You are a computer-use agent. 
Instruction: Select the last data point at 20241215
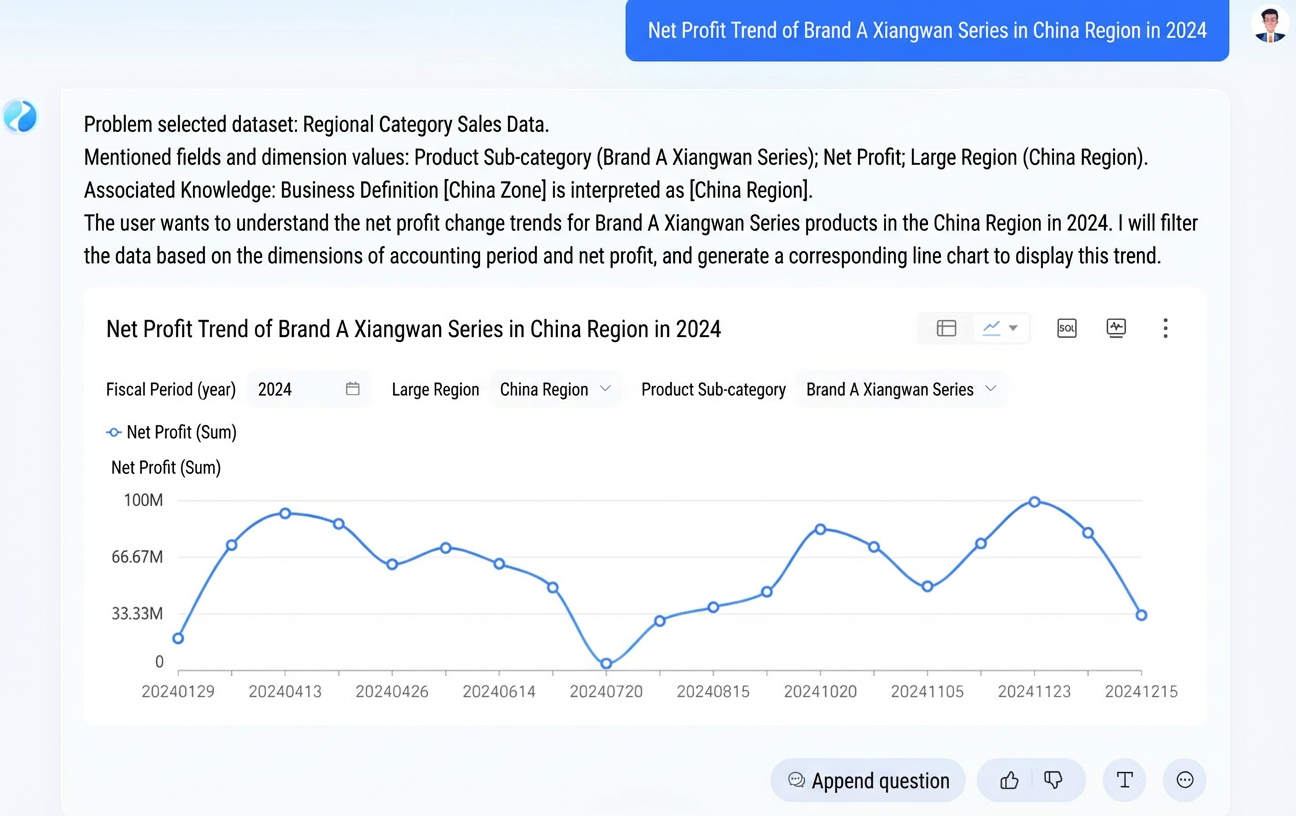point(1141,615)
